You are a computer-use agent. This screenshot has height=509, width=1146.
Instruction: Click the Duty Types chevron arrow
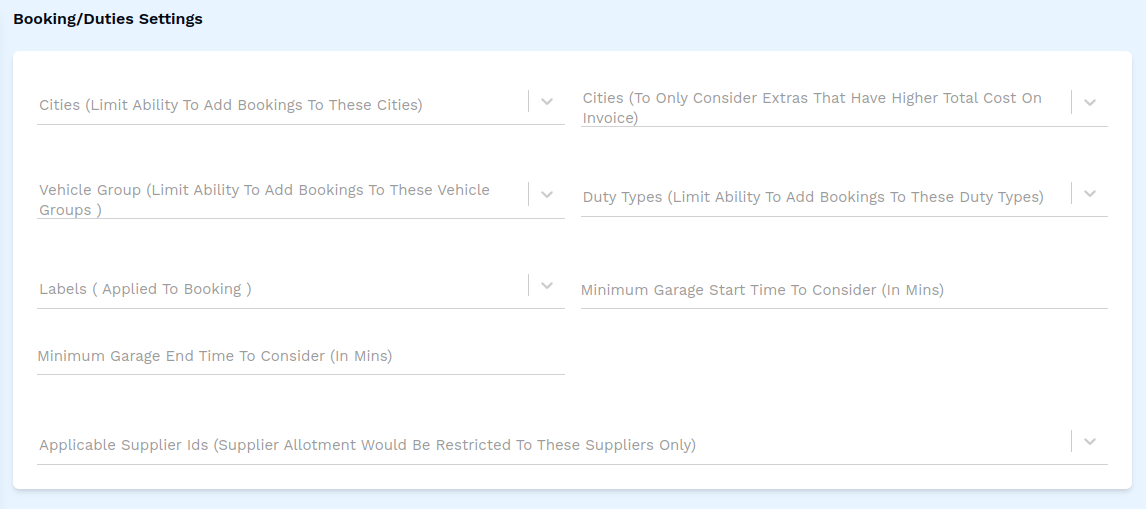[x=1090, y=193]
